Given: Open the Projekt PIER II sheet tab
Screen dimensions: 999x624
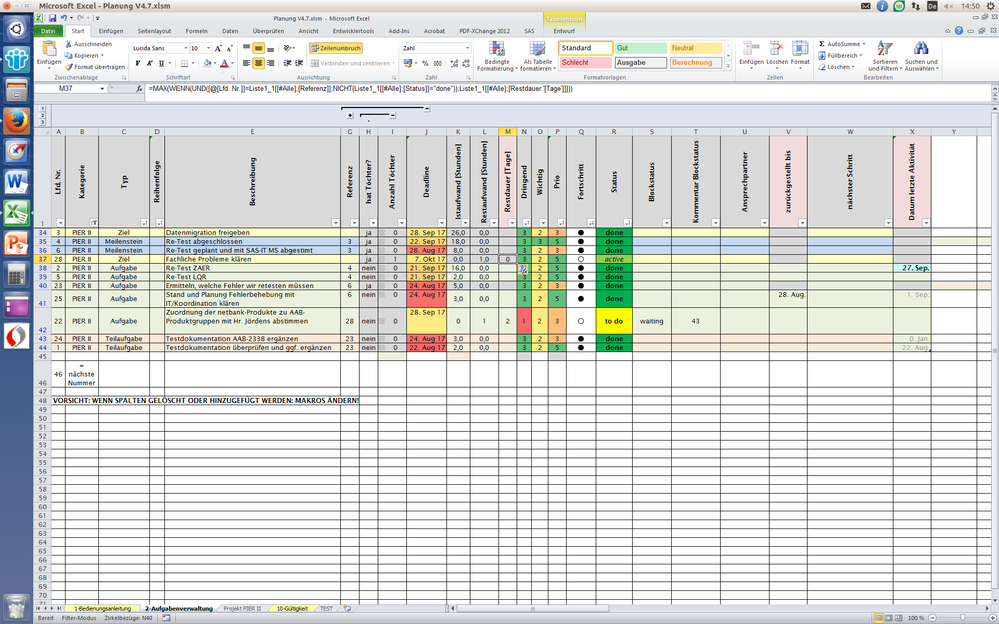Looking at the screenshot, I should [242, 609].
